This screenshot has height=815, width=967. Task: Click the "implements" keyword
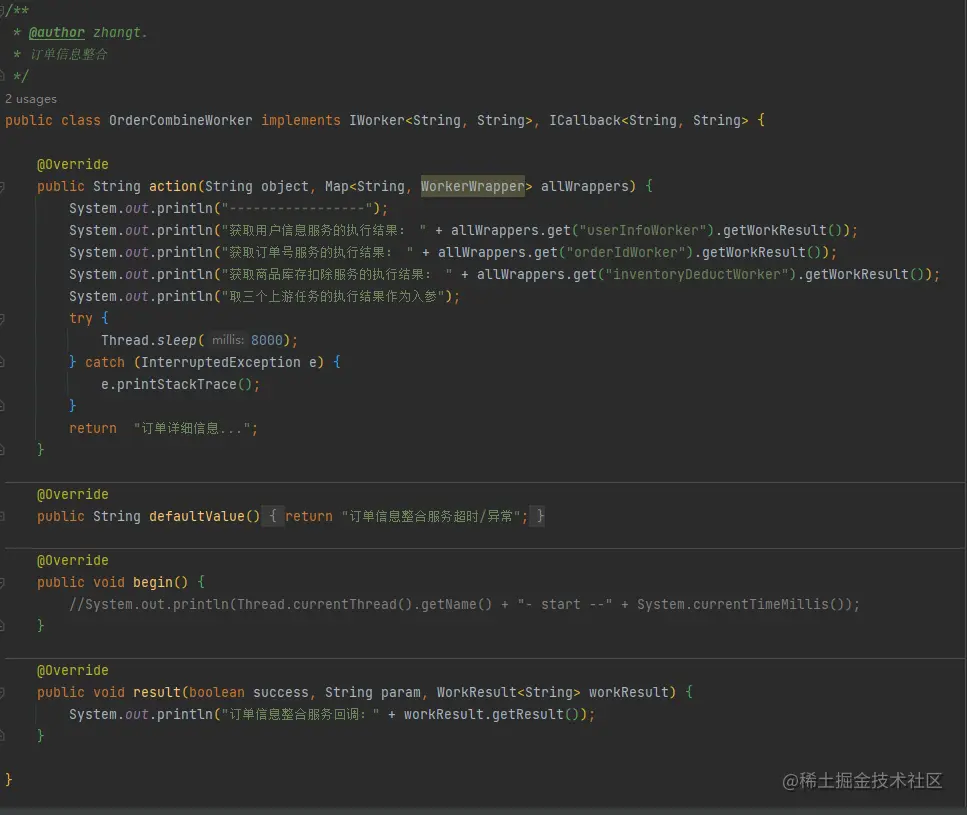(300, 120)
